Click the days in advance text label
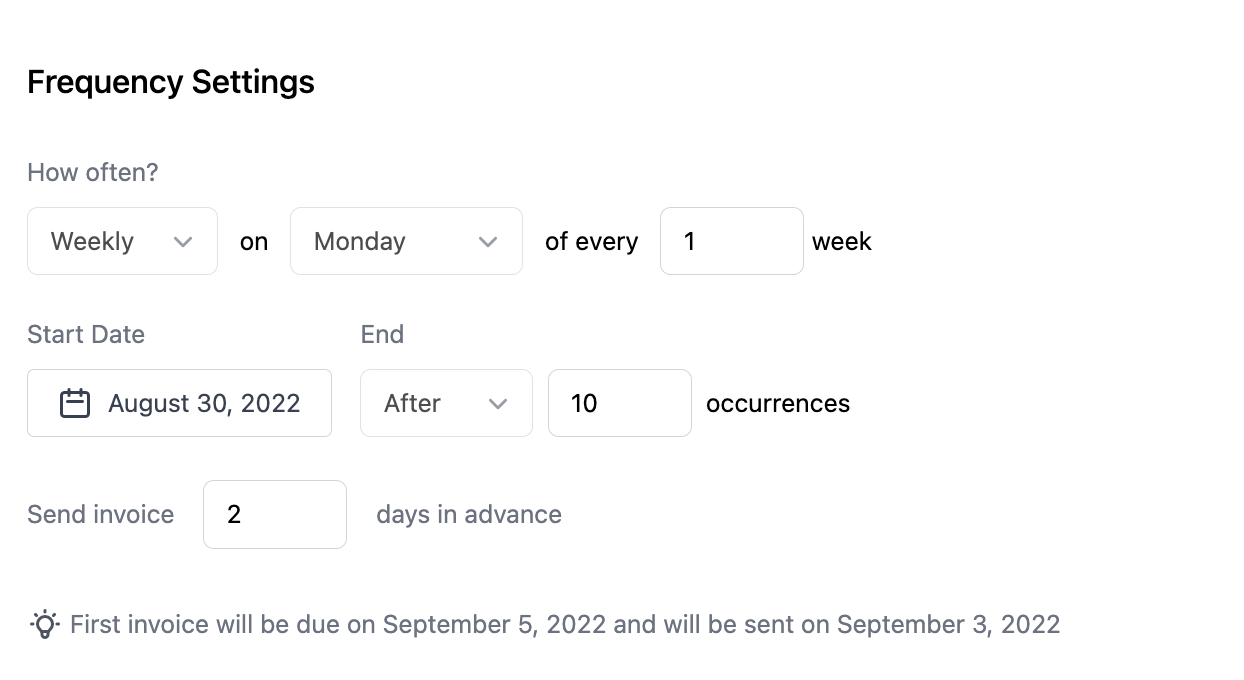This screenshot has height=680, width=1244. (x=468, y=514)
